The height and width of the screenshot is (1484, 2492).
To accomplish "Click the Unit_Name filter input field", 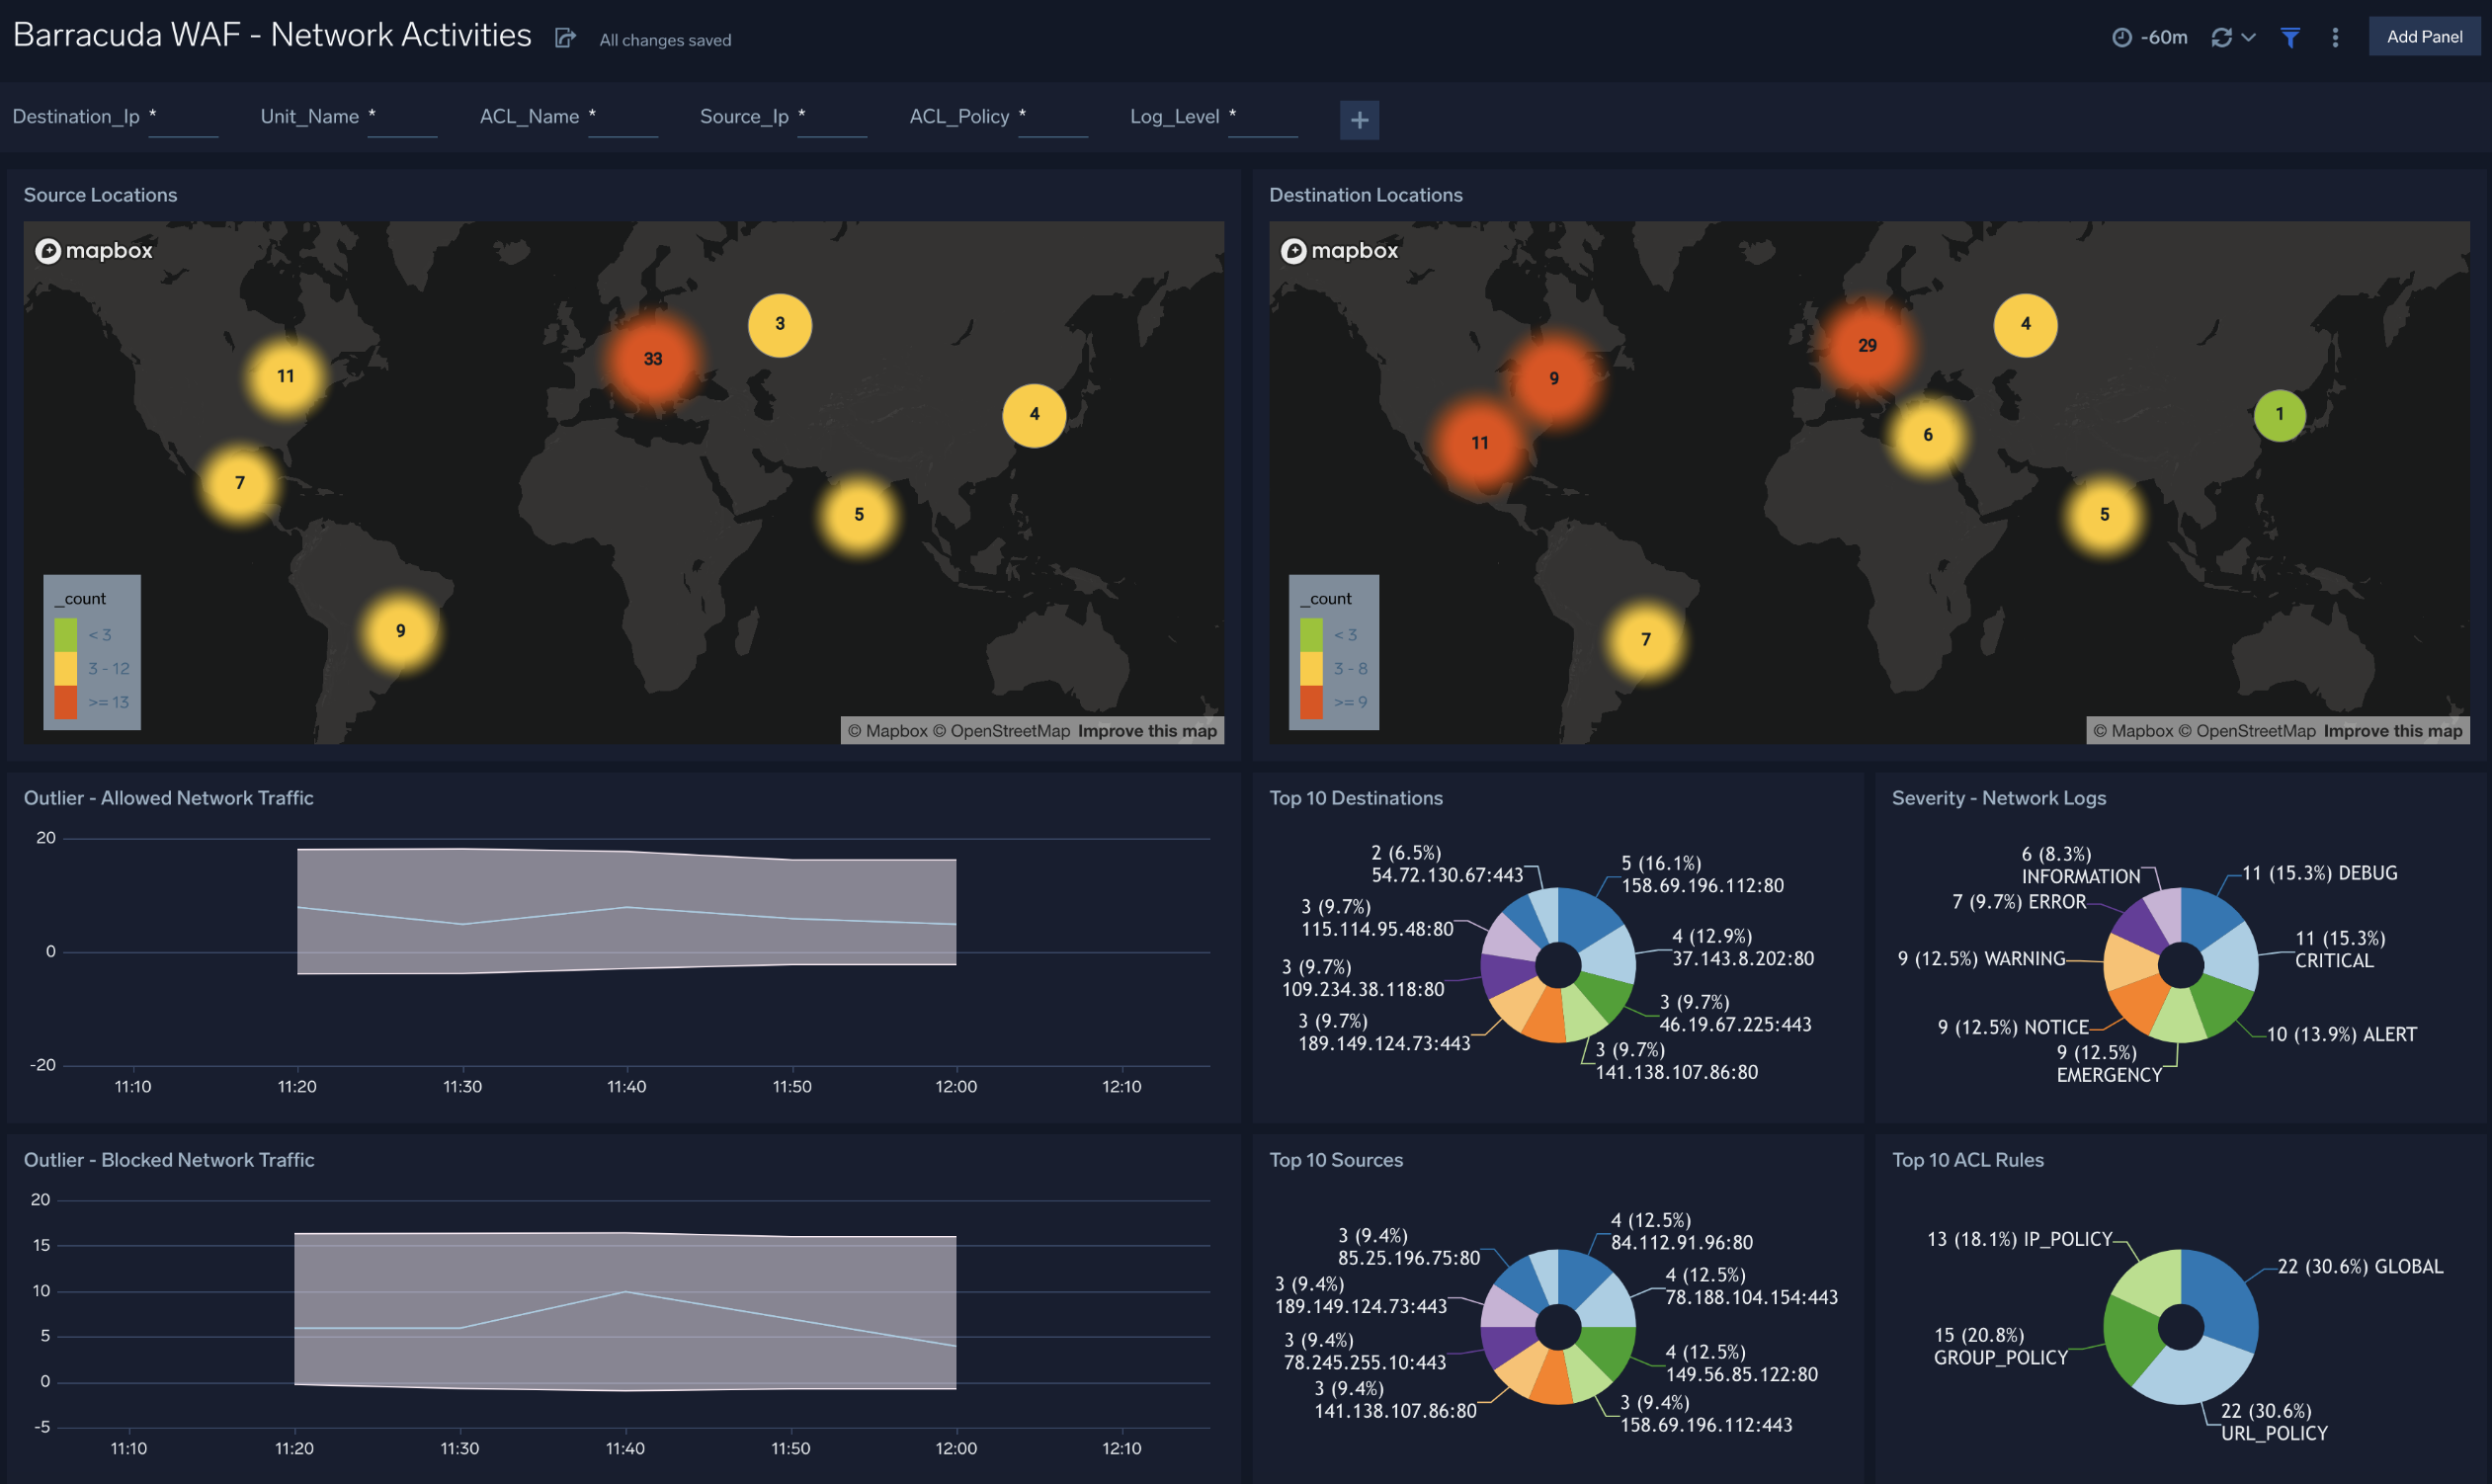I will tap(403, 118).
